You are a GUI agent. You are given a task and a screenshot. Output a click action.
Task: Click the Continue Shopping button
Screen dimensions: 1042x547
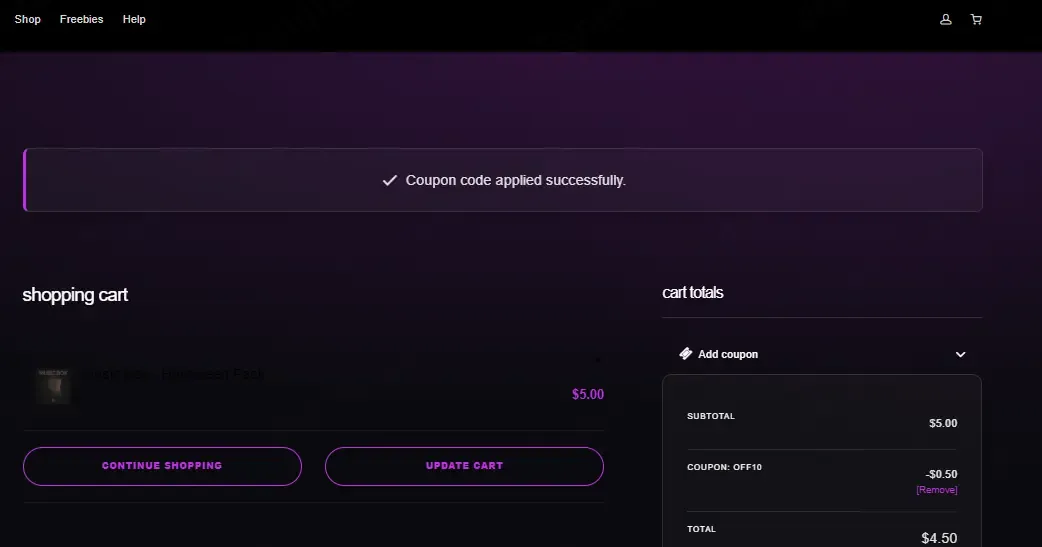tap(162, 466)
